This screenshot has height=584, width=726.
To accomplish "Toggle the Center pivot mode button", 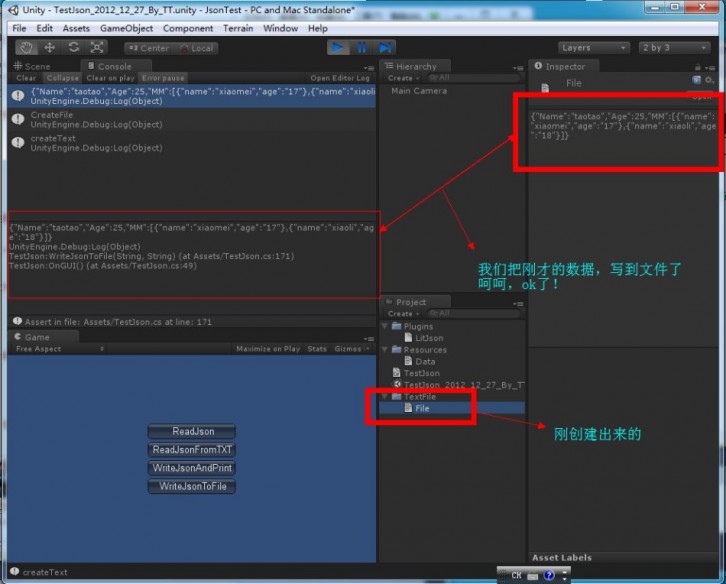I will pyautogui.click(x=149, y=48).
